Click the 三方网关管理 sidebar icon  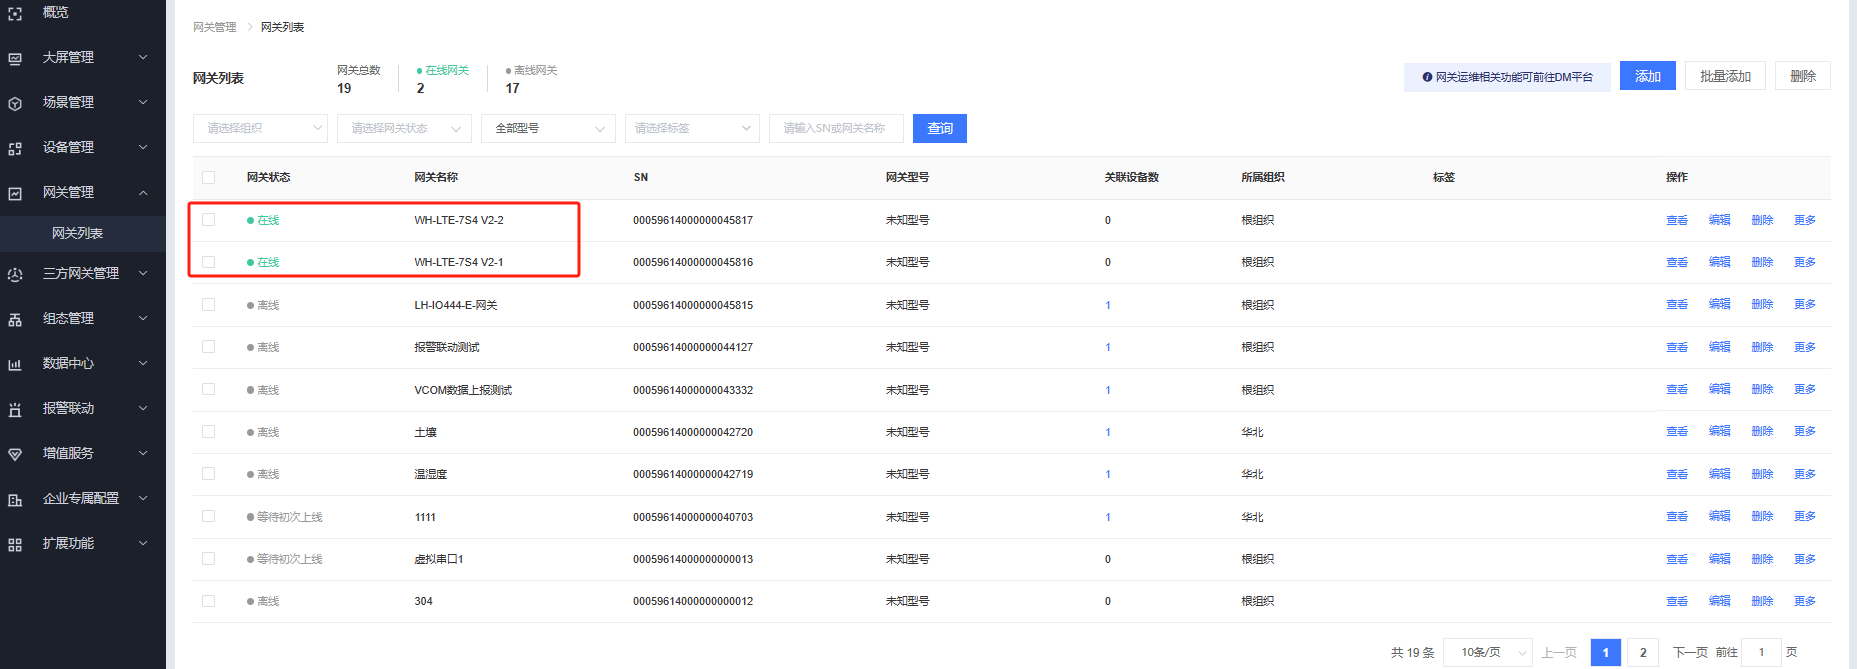point(15,274)
